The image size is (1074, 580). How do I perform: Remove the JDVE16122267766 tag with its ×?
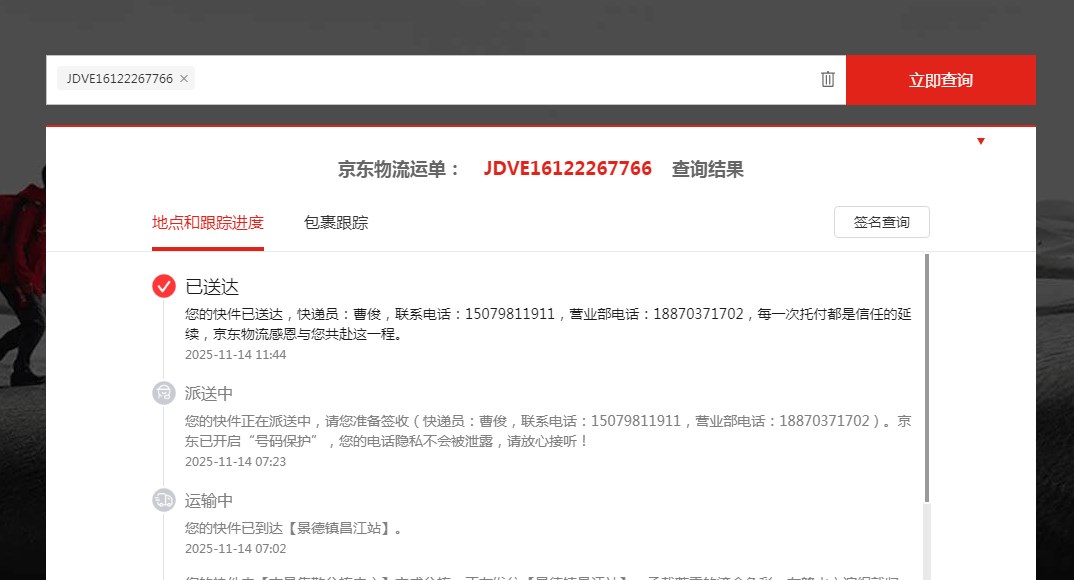coord(184,79)
